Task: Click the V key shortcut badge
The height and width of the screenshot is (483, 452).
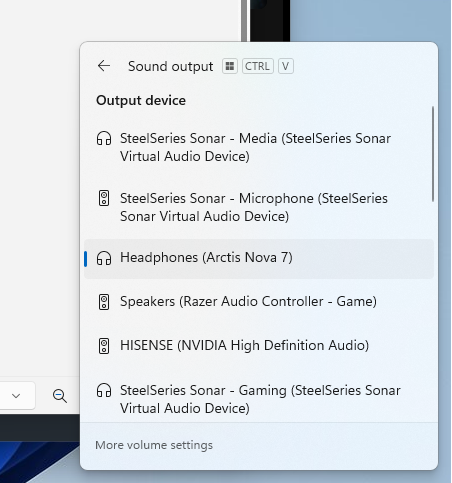Action: (285, 66)
